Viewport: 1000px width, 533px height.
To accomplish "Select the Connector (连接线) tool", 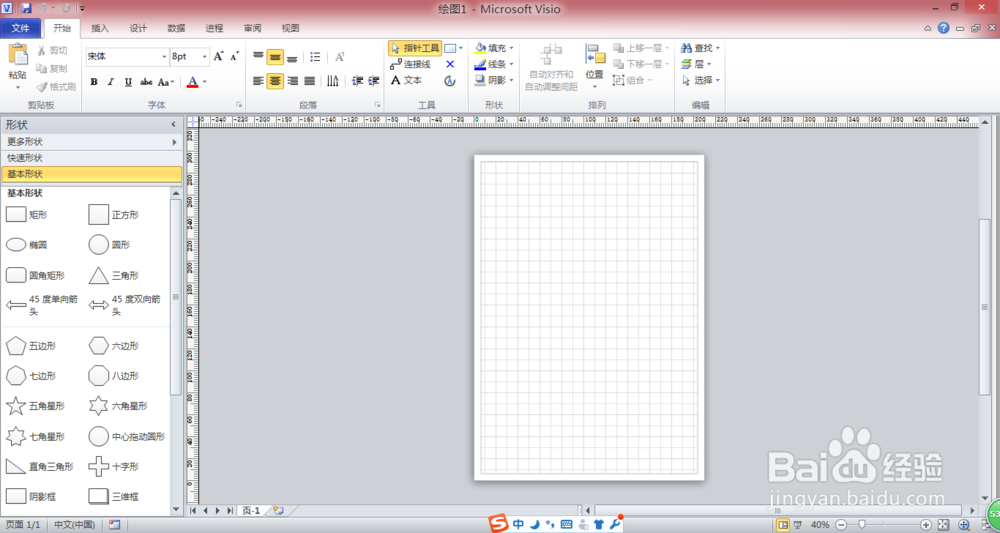I will (x=411, y=64).
